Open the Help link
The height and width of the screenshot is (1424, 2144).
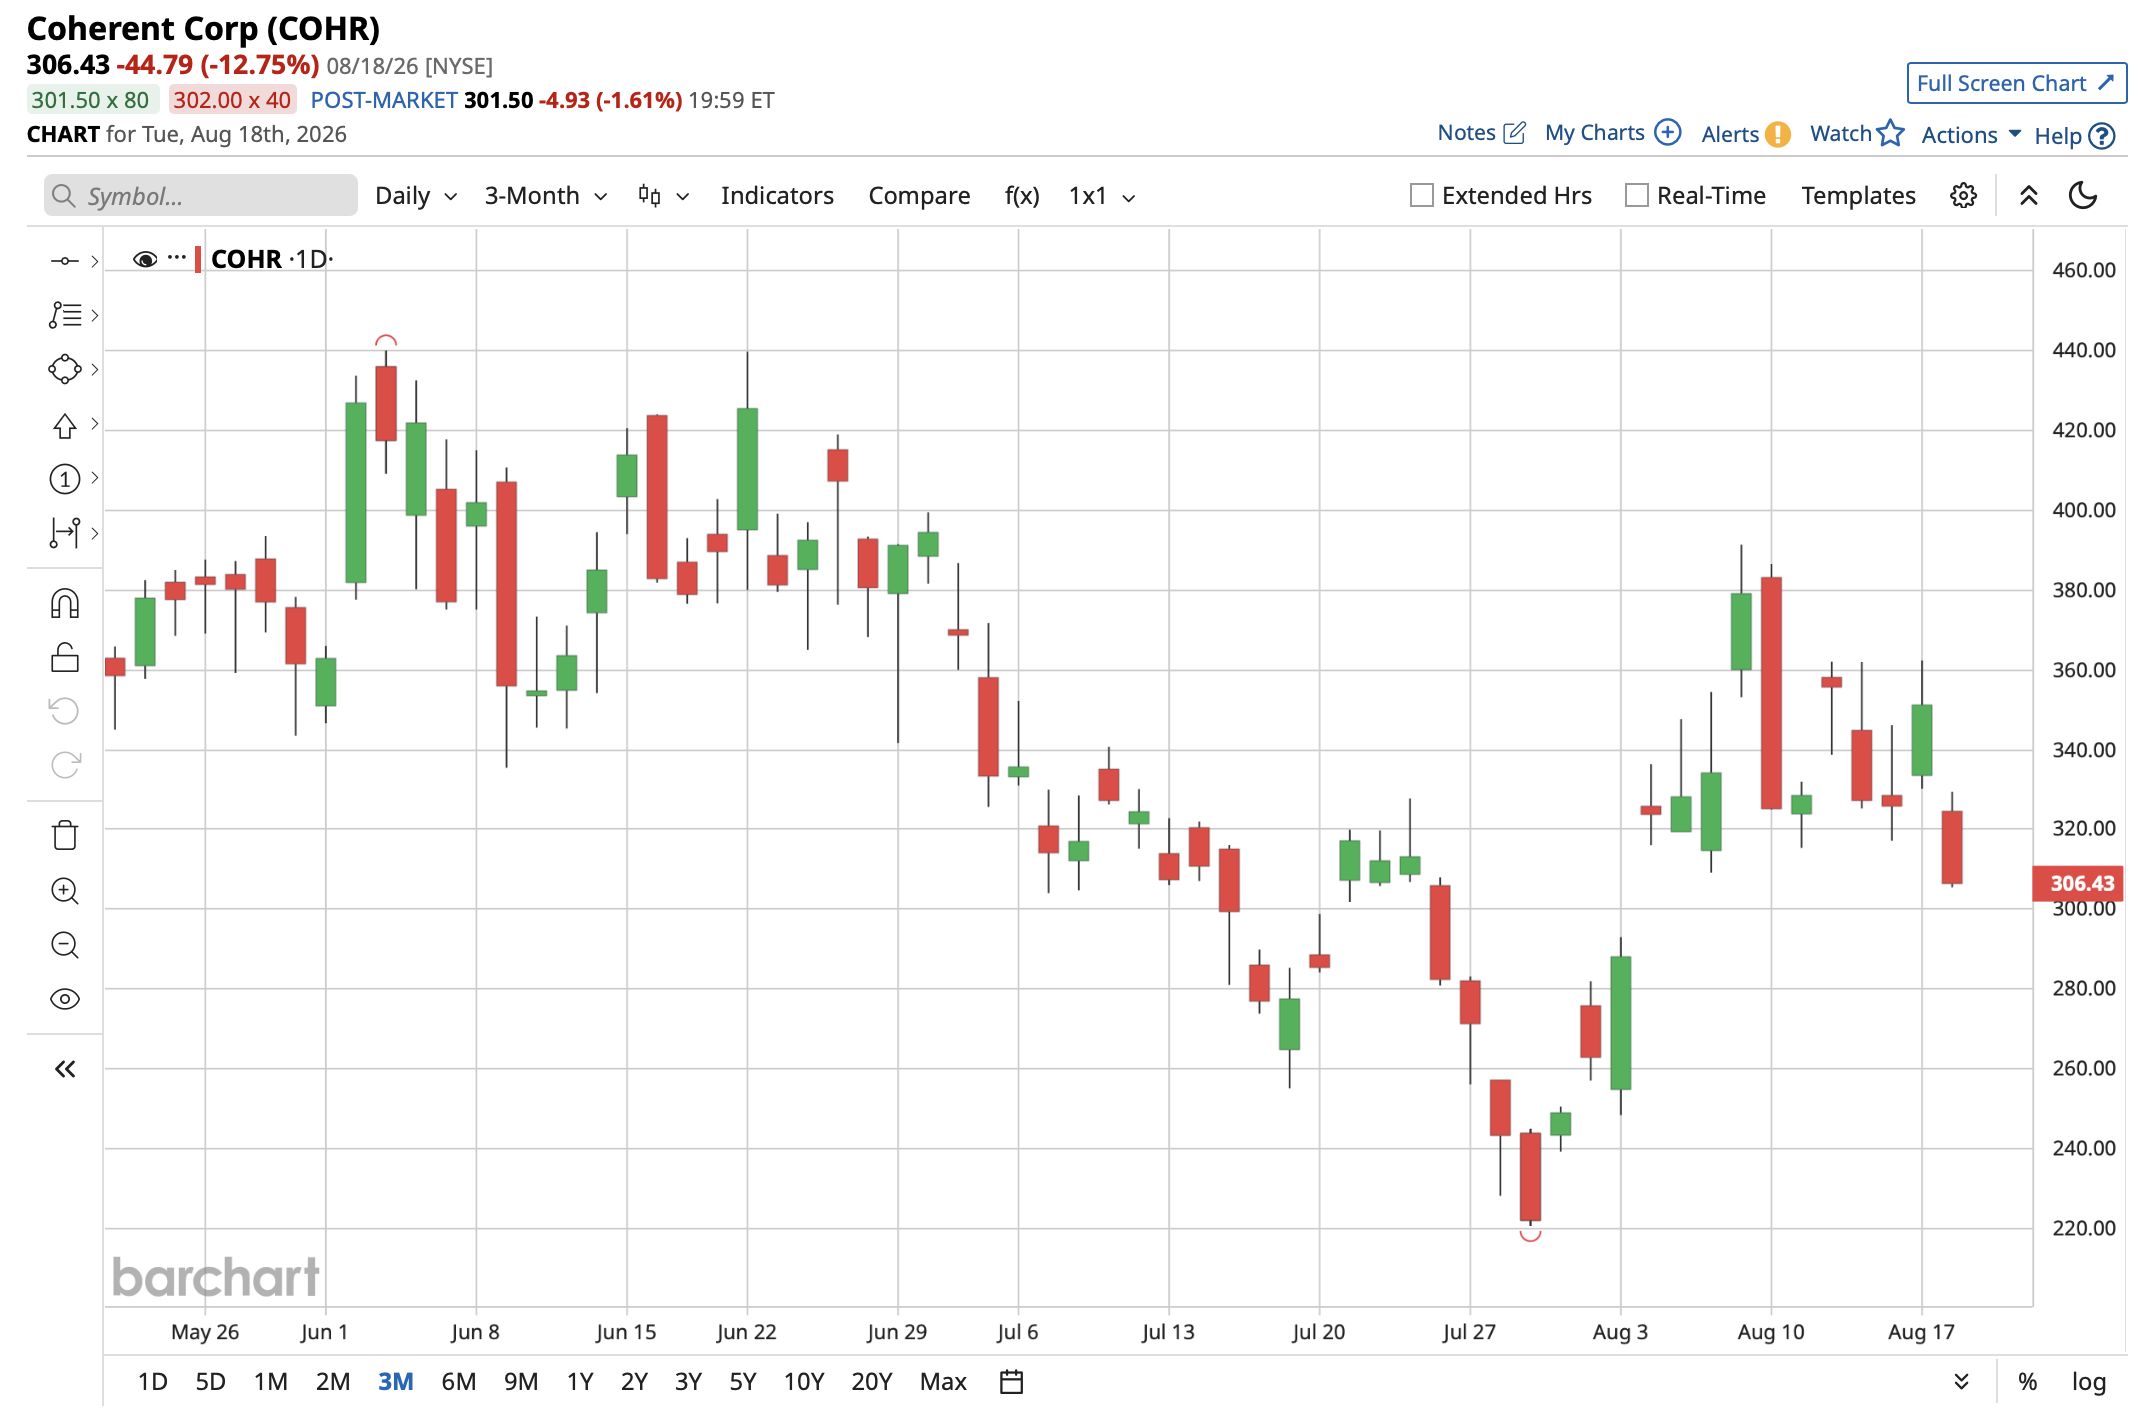[x=2075, y=136]
